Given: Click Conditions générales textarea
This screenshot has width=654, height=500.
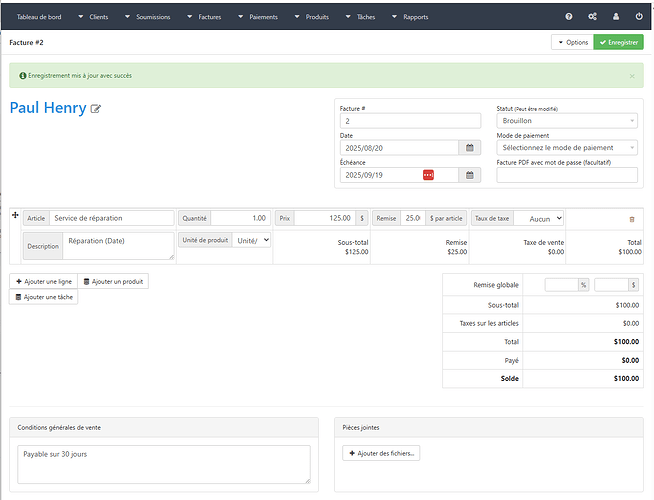Looking at the screenshot, I should point(164,465).
